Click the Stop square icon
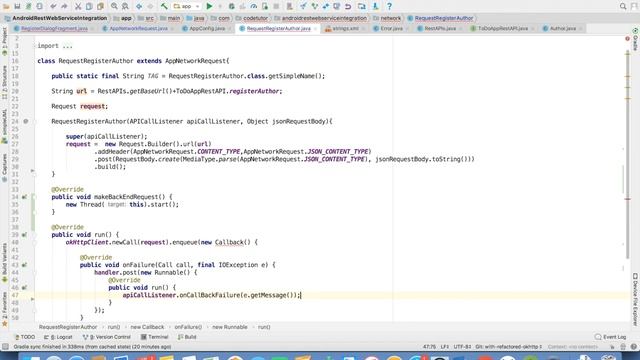This screenshot has height=360, width=640. click(x=276, y=6)
